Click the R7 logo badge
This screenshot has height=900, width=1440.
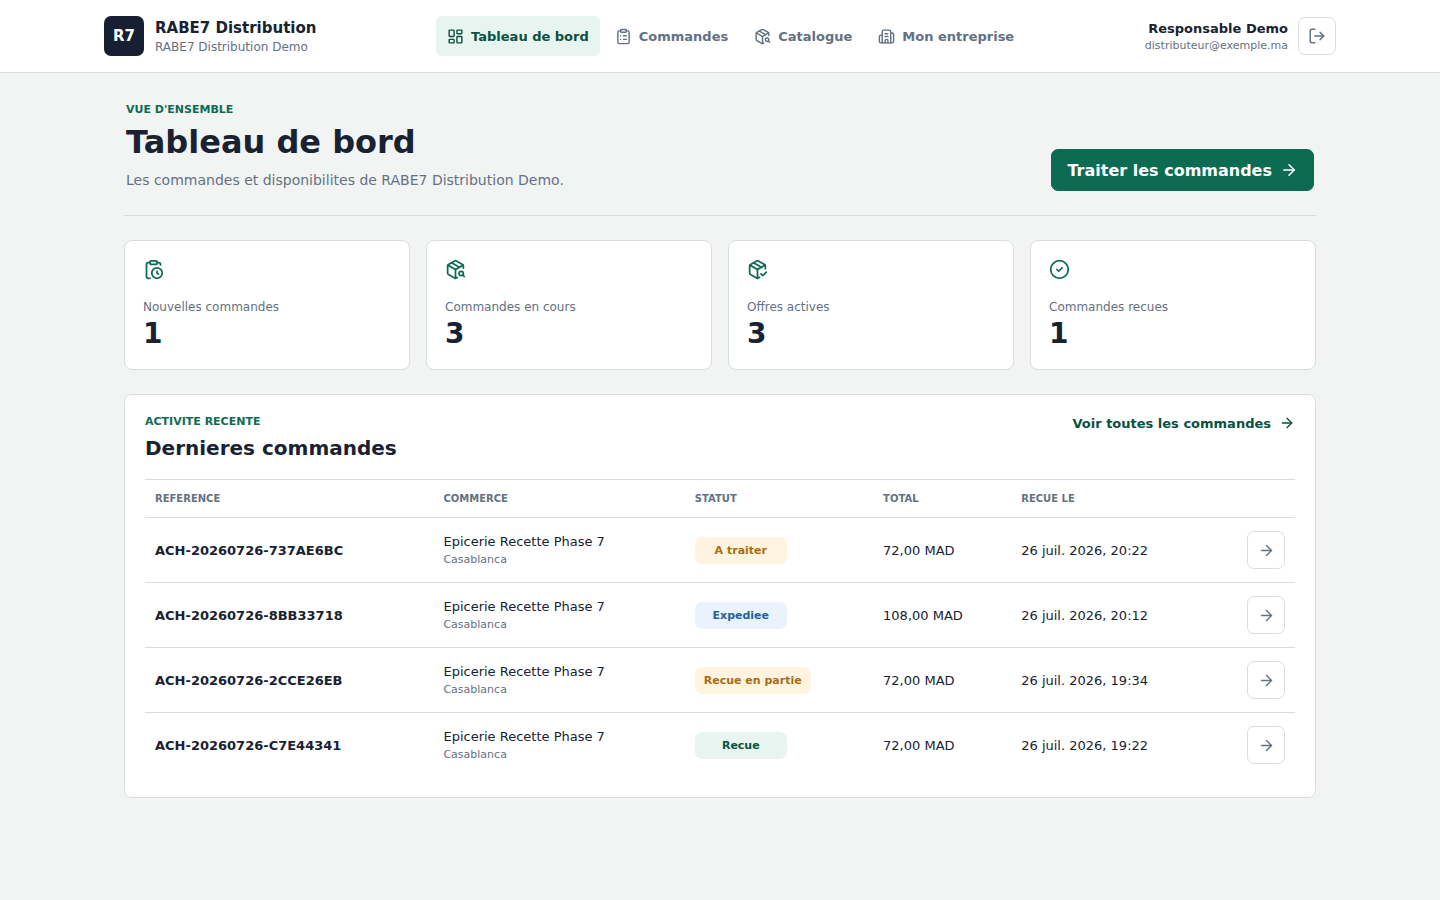(124, 36)
